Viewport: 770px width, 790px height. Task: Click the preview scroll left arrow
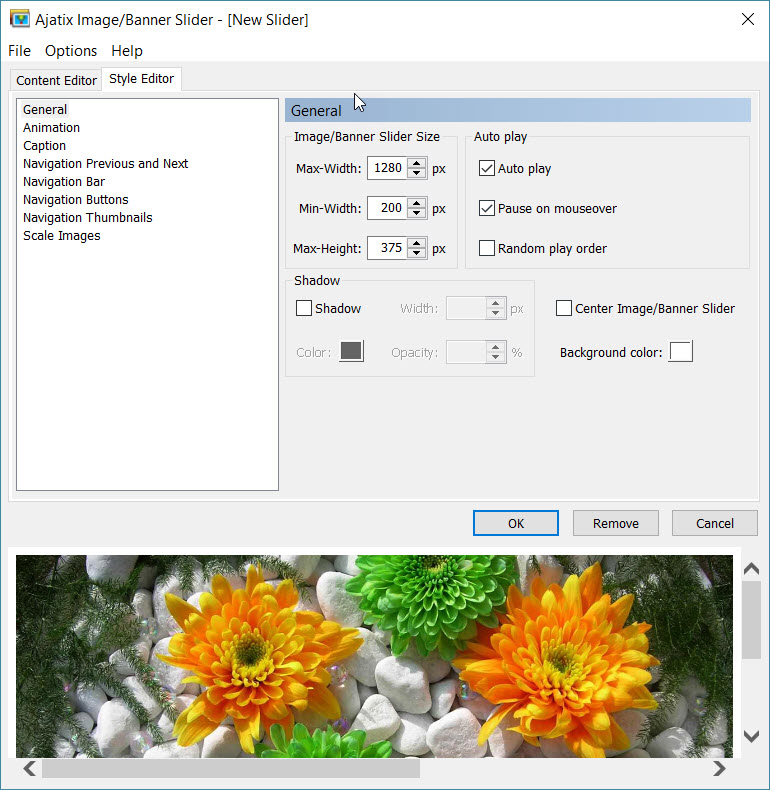pyautogui.click(x=29, y=769)
